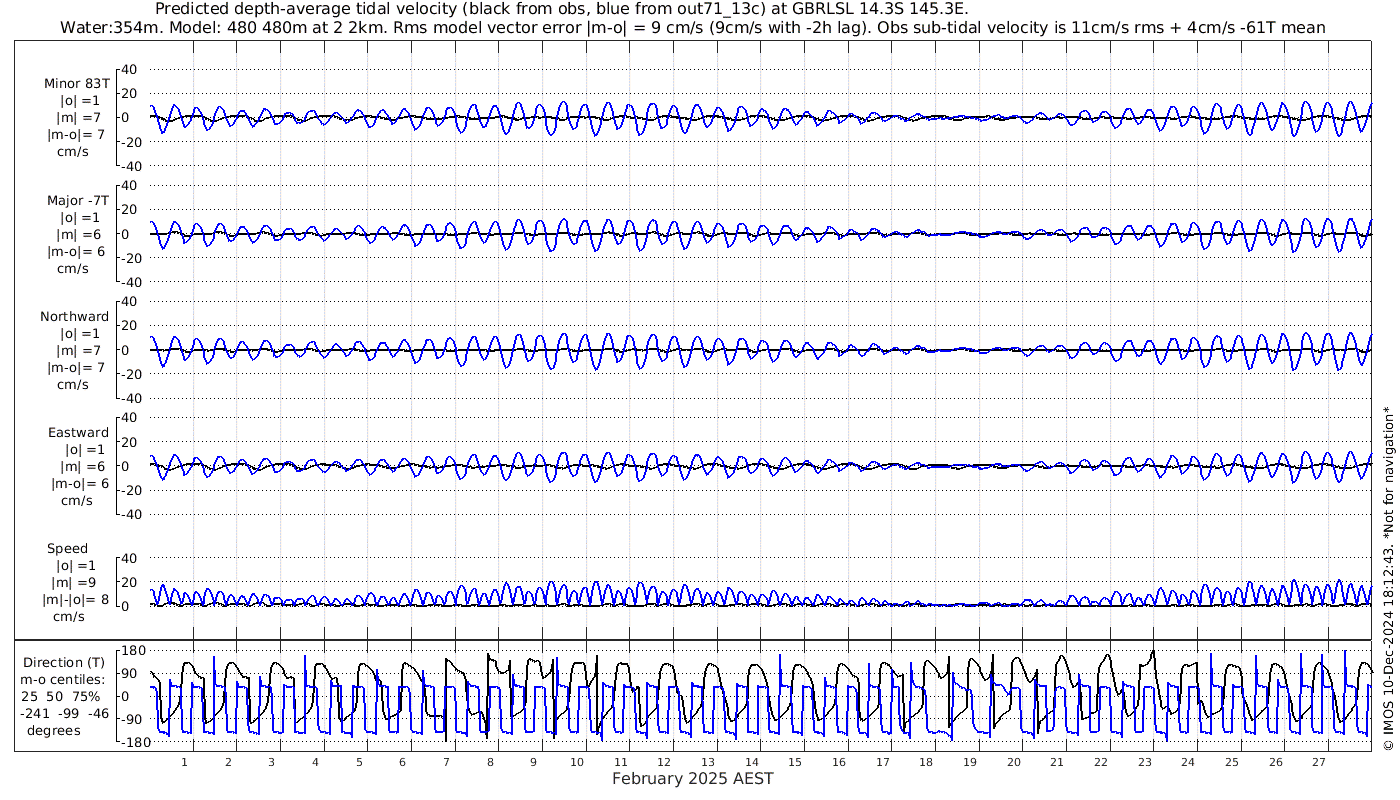
Task: Click '180' tick on Direction axis
Action: [x=133, y=651]
